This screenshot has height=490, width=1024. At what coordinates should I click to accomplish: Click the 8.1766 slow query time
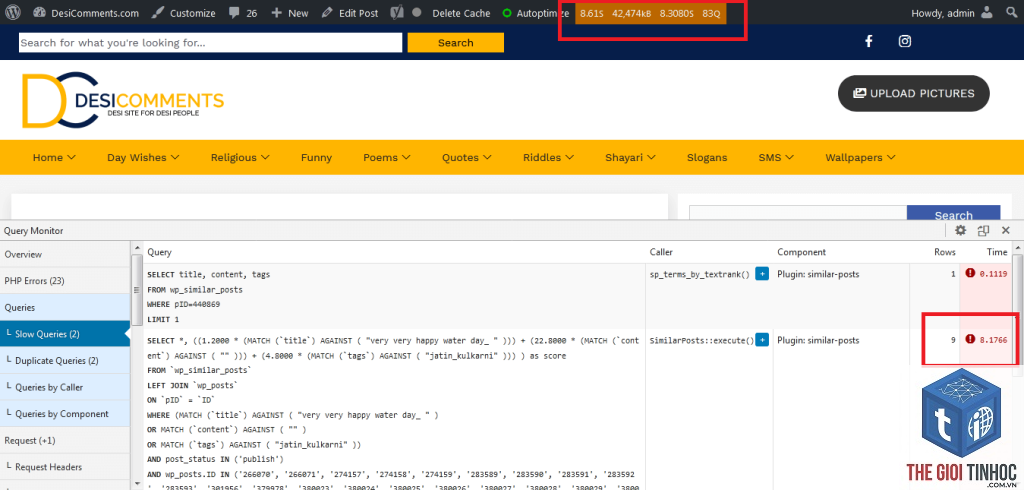[993, 339]
